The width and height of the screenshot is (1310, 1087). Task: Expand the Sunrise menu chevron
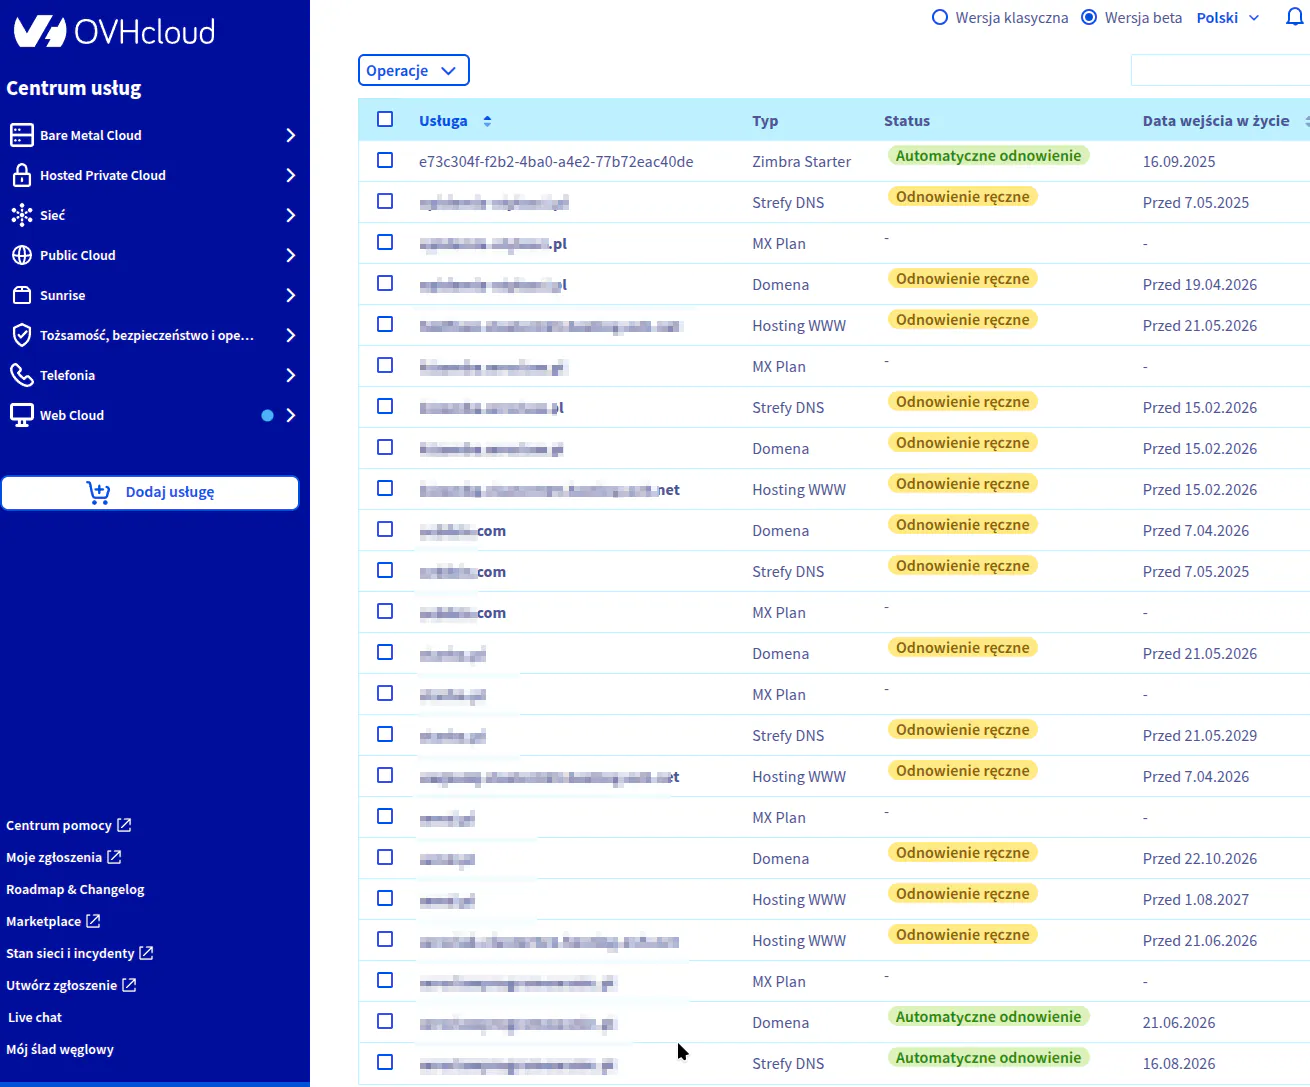(x=290, y=295)
